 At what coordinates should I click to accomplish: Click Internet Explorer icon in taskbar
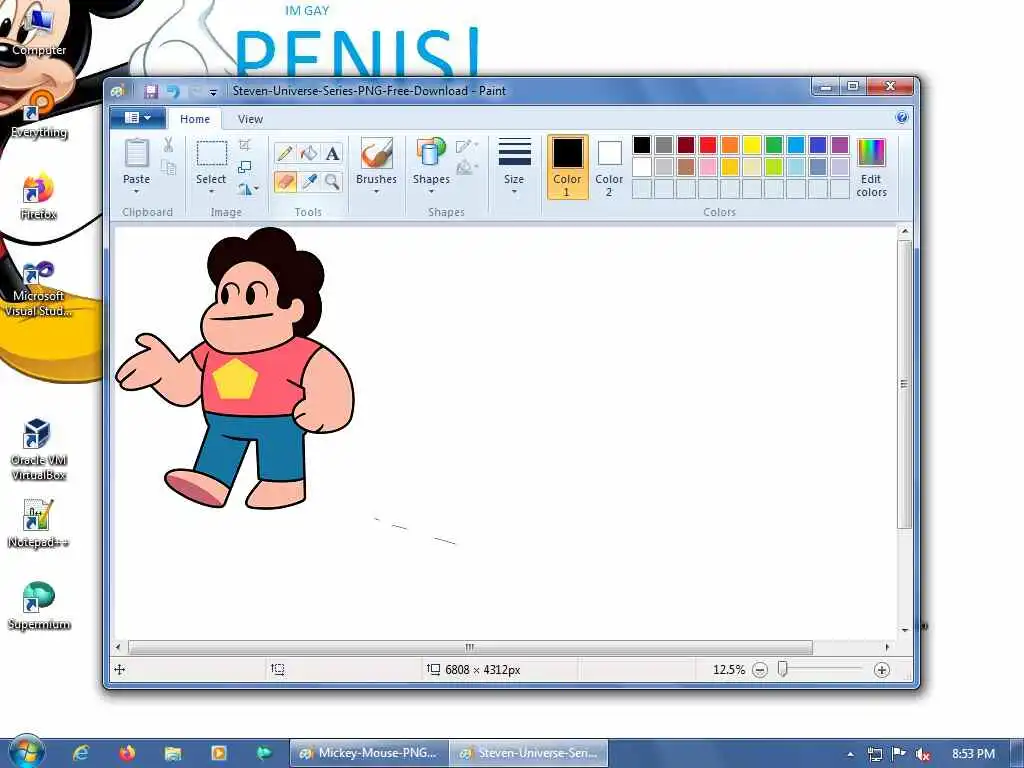81,753
